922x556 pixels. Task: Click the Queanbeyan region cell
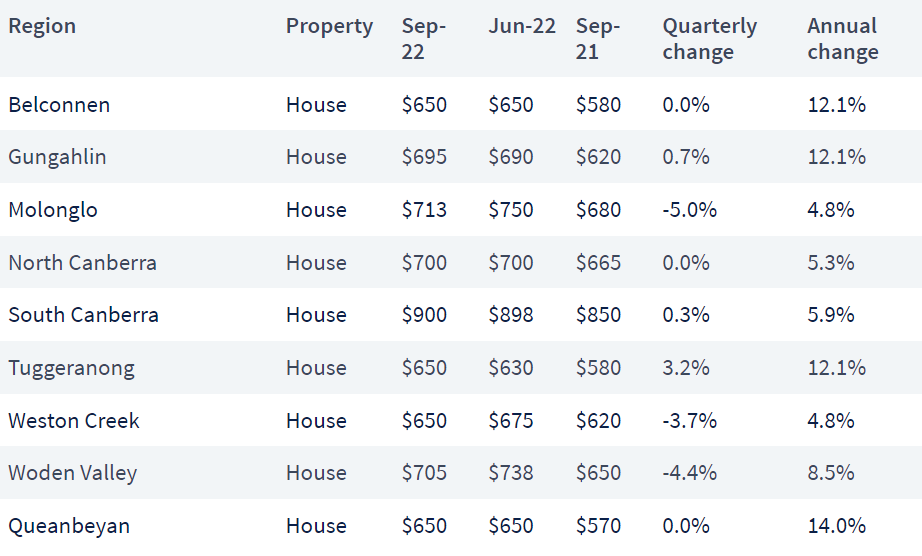point(69,525)
